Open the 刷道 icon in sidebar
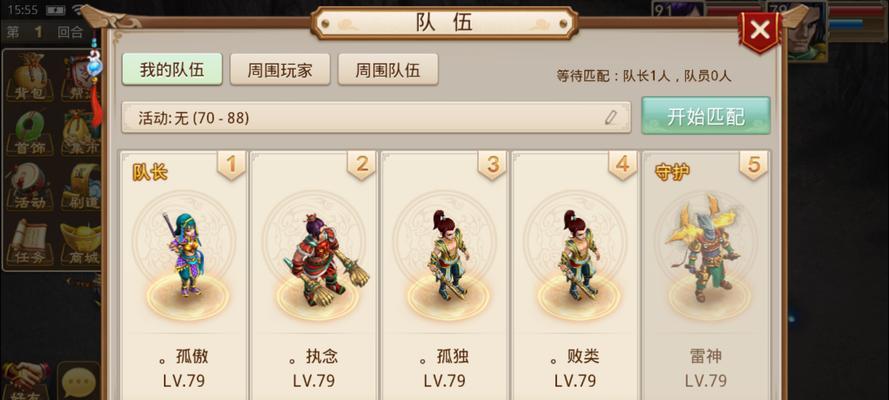Image resolution: width=889 pixels, height=400 pixels. tap(81, 187)
